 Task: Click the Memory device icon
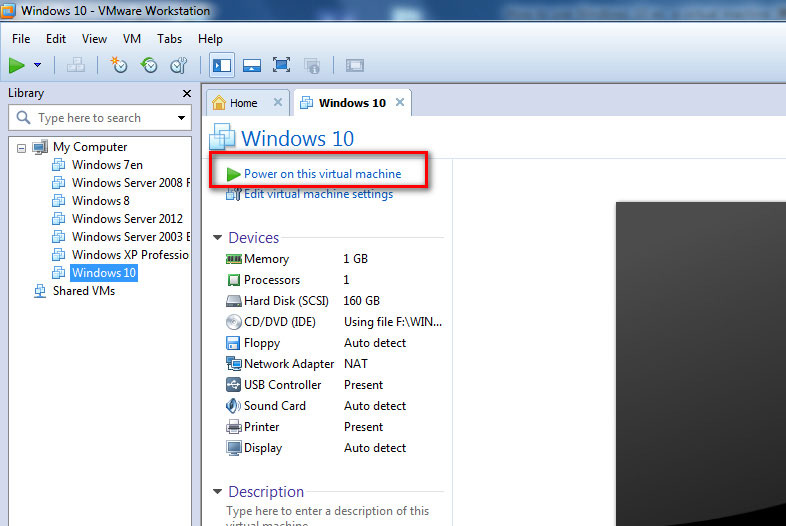(234, 259)
